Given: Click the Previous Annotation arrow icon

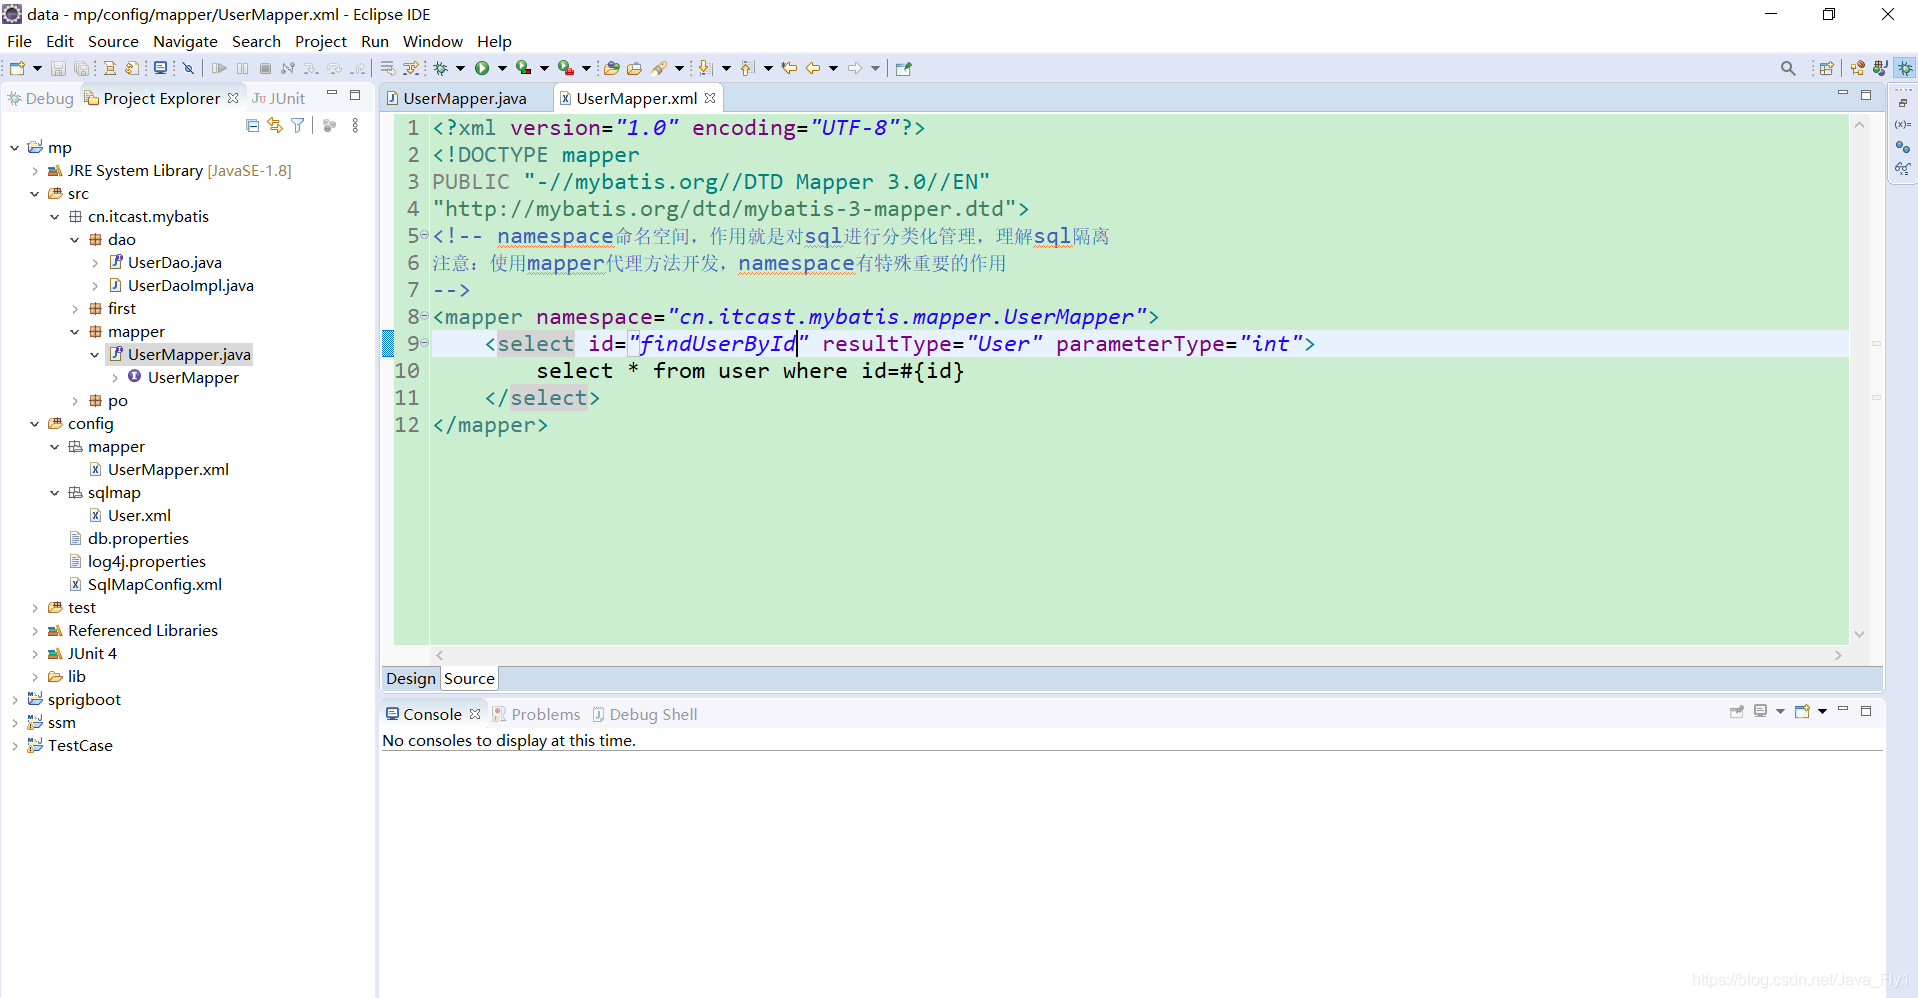Looking at the screenshot, I should (748, 68).
